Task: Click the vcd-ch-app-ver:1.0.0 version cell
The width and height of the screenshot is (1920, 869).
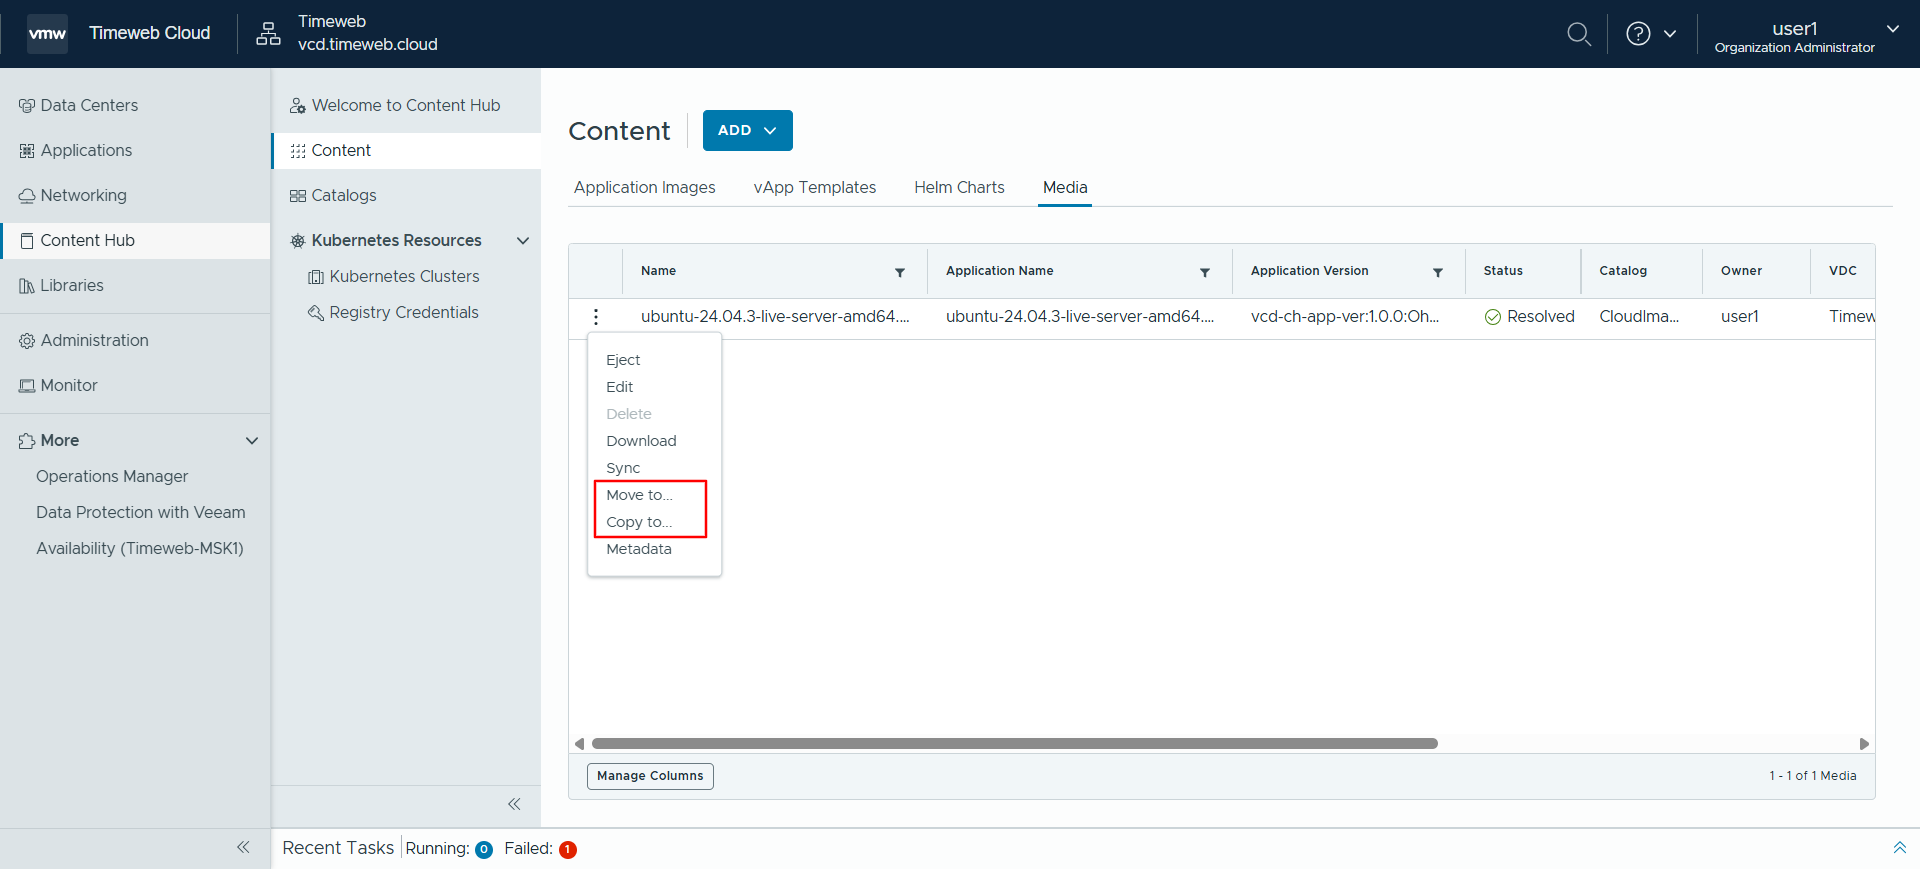Action: point(1345,317)
